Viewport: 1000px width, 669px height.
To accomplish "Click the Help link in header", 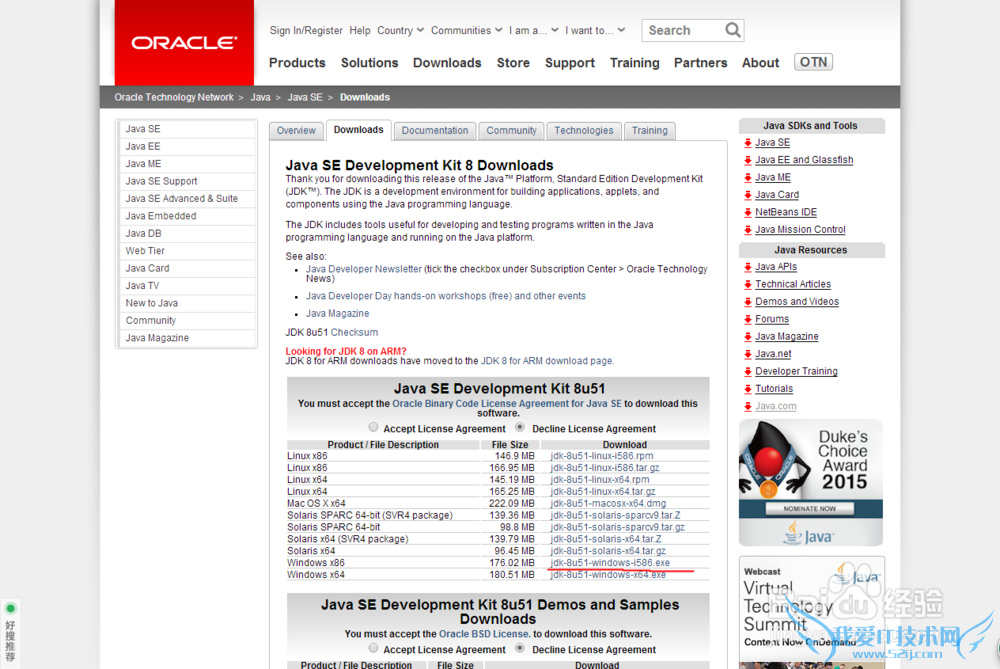I will (360, 30).
